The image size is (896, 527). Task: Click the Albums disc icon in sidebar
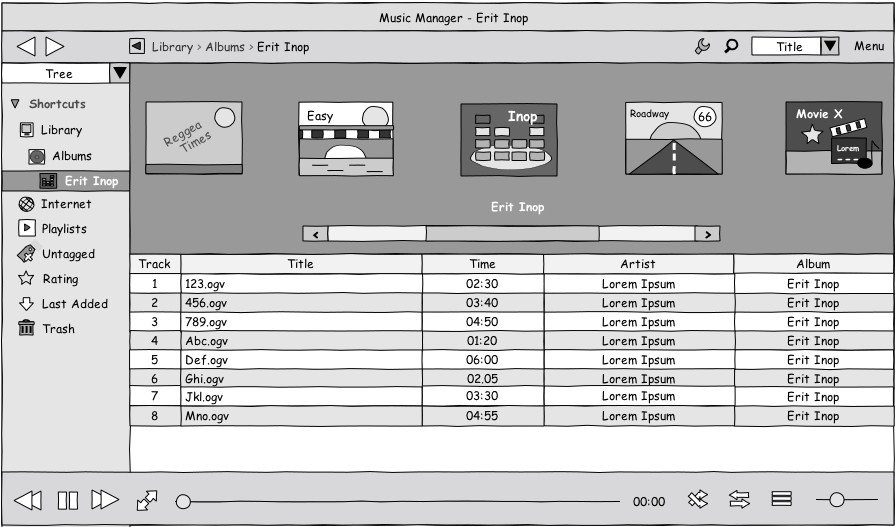37,156
